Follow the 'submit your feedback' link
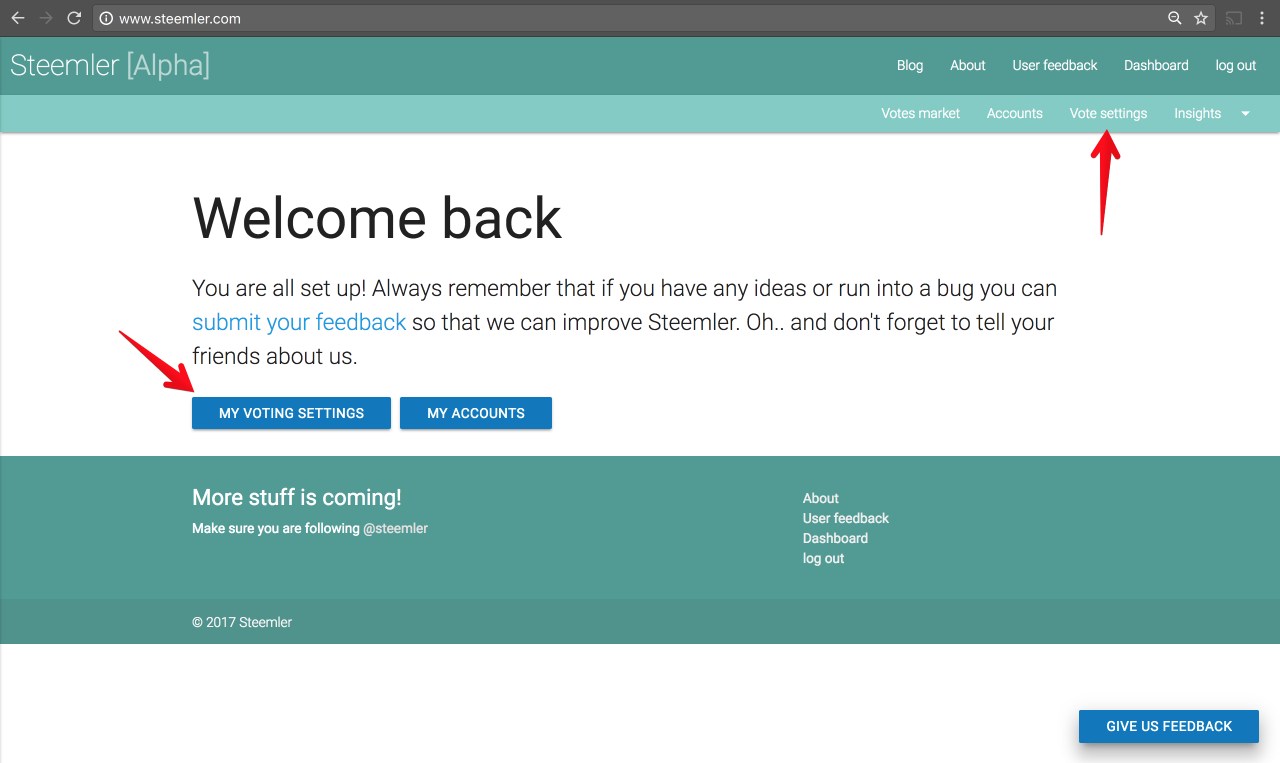The image size is (1280, 763). pos(299,322)
